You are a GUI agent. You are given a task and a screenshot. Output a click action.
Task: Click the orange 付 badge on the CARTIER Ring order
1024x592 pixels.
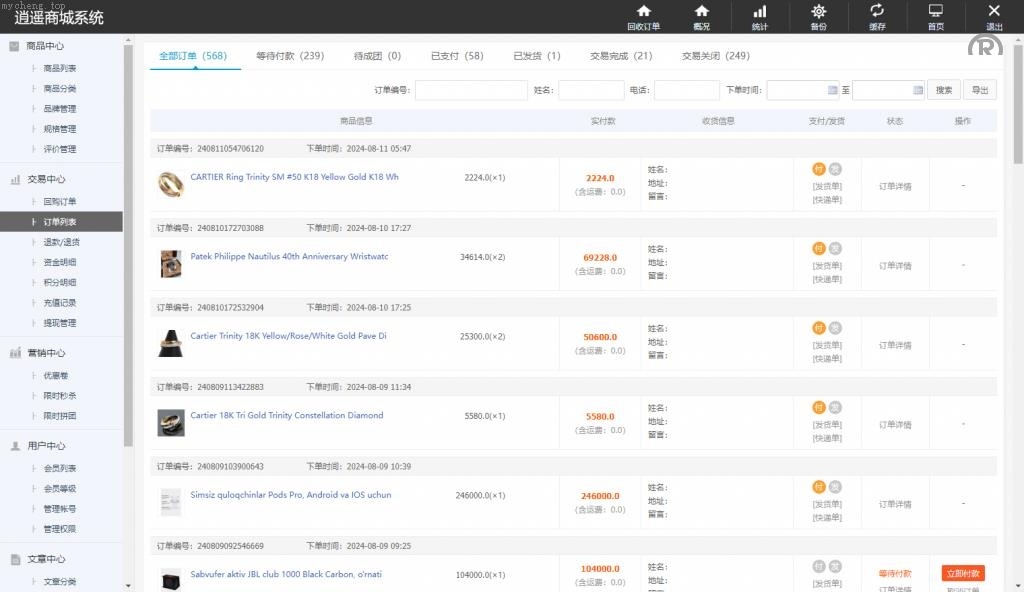coord(819,169)
